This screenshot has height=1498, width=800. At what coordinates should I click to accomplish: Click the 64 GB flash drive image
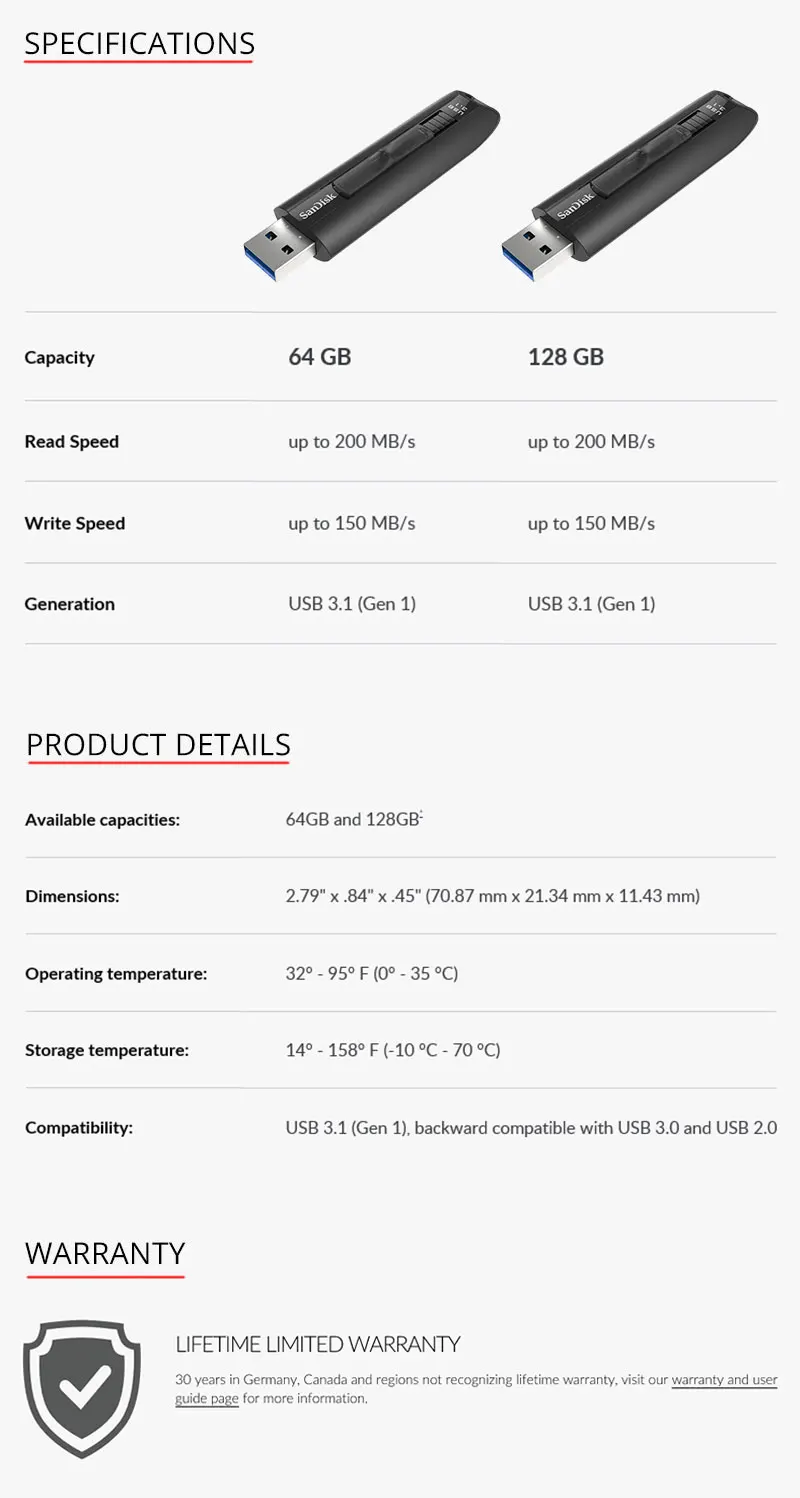373,185
